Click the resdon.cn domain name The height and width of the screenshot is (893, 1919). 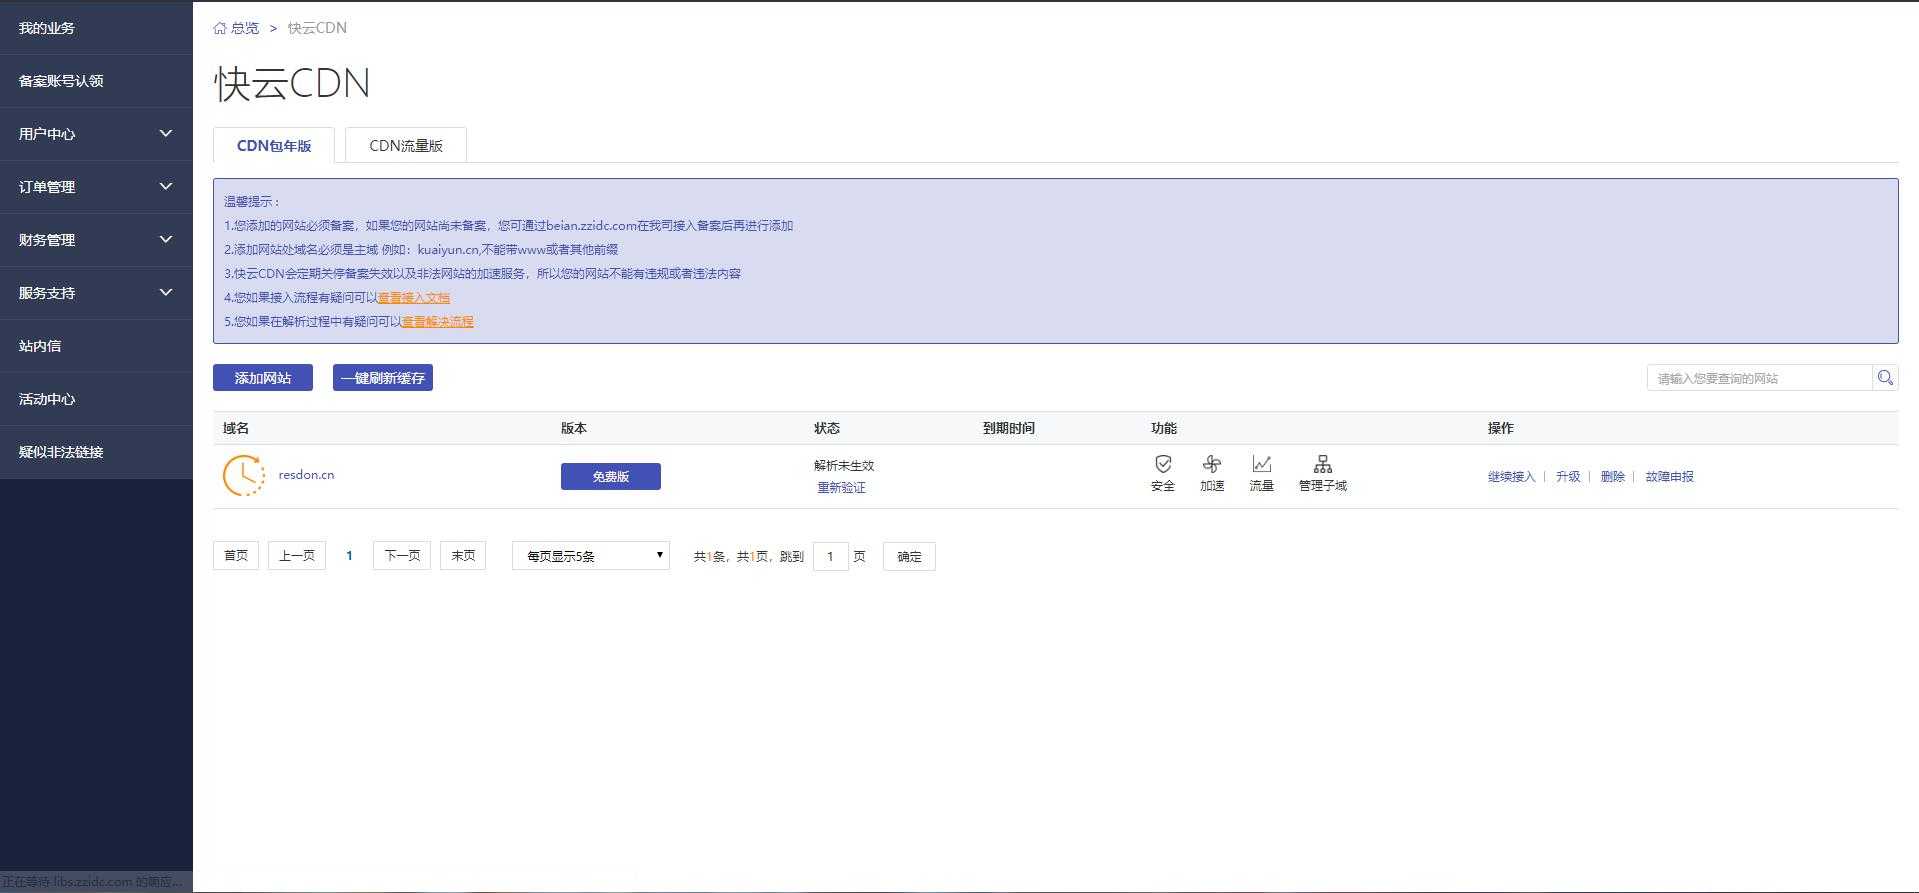(x=307, y=475)
